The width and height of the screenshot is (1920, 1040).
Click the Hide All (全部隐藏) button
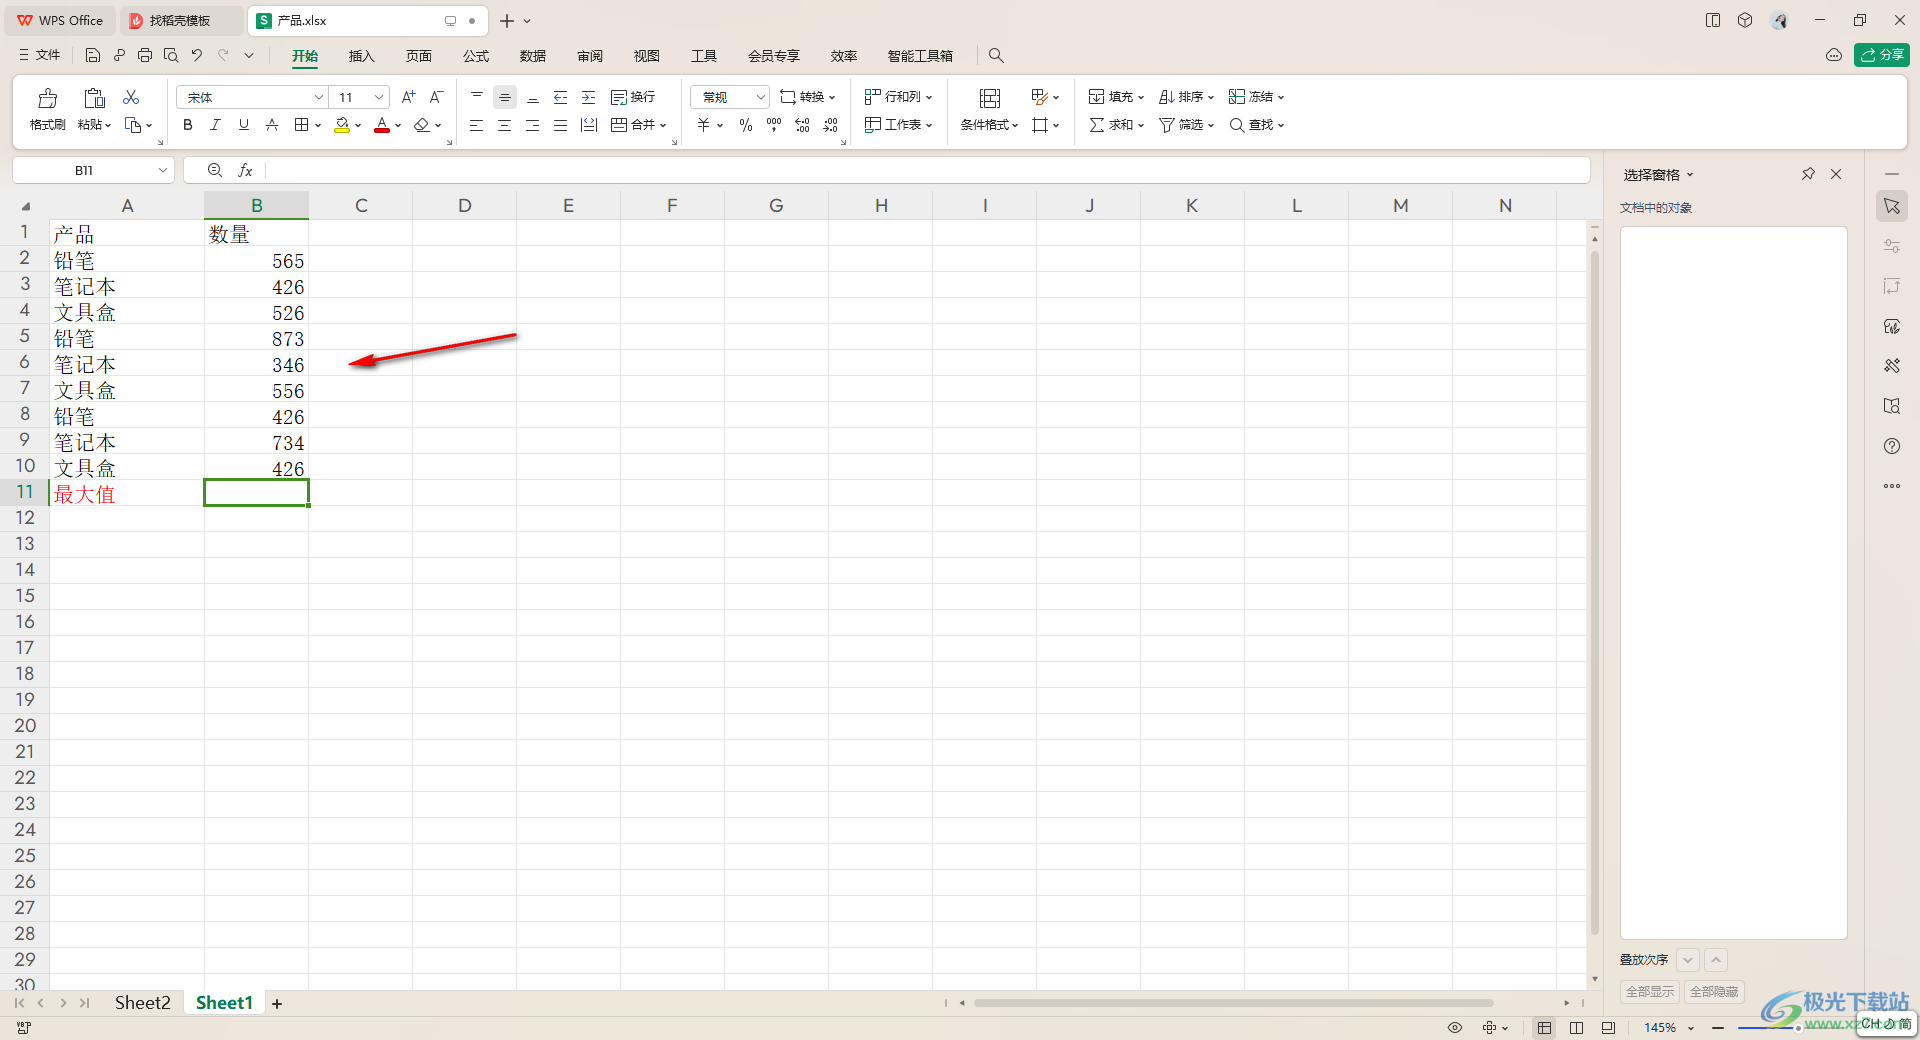click(x=1714, y=991)
